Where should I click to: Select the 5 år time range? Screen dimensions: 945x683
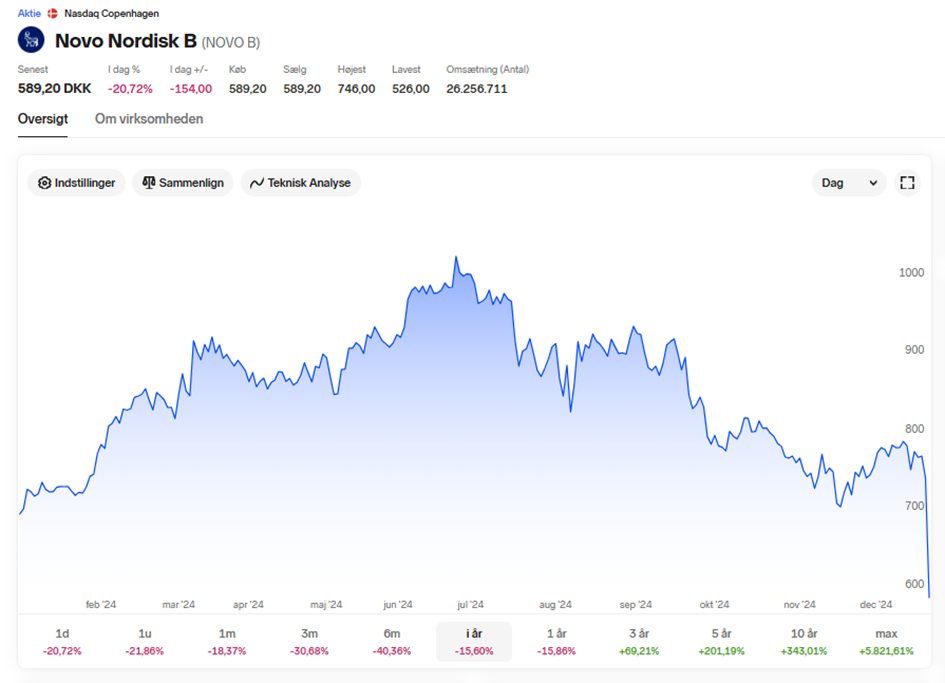pyautogui.click(x=721, y=641)
